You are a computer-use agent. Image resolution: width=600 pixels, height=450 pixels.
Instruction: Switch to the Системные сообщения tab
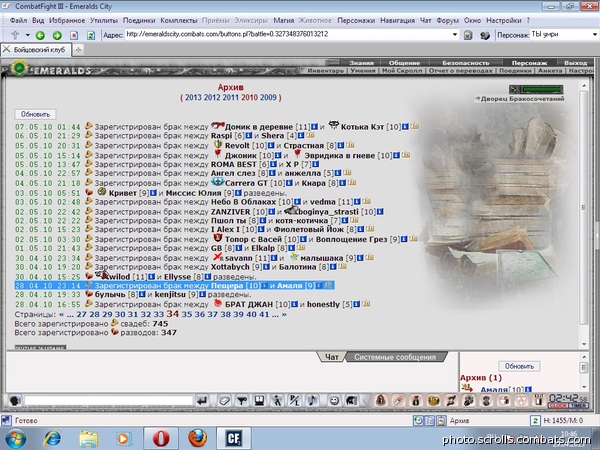click(x=395, y=357)
